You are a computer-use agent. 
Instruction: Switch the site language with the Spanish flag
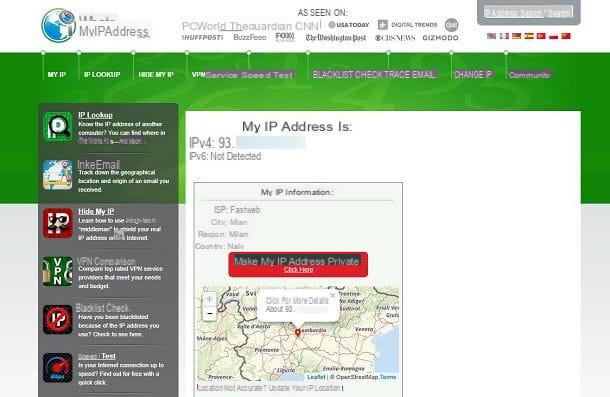coord(529,36)
